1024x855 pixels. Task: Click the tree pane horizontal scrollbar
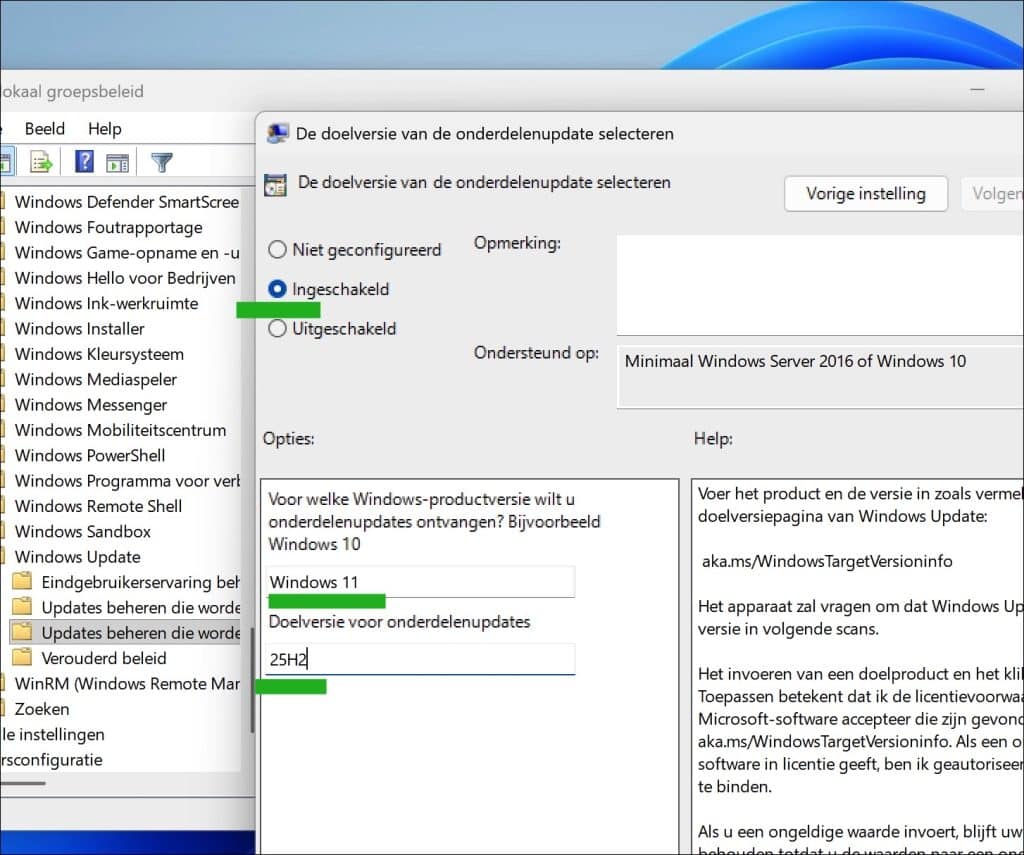tap(23, 782)
